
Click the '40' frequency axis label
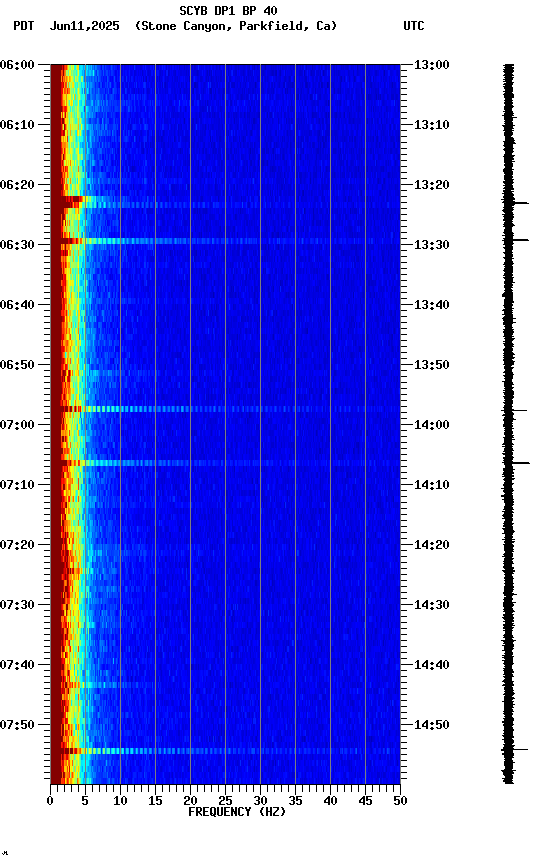(330, 801)
